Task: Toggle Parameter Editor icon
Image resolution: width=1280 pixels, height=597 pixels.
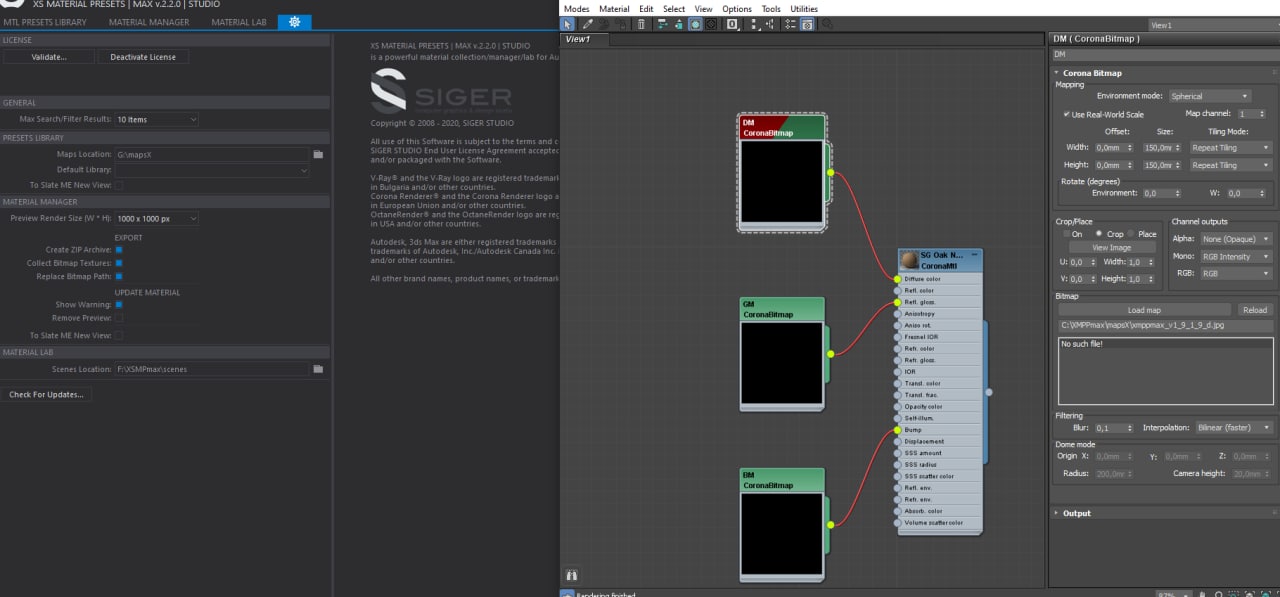Action: [x=807, y=24]
